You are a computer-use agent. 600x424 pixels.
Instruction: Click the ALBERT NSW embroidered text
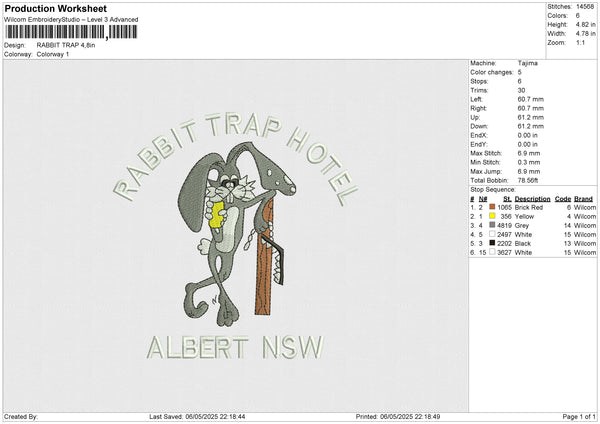235,347
